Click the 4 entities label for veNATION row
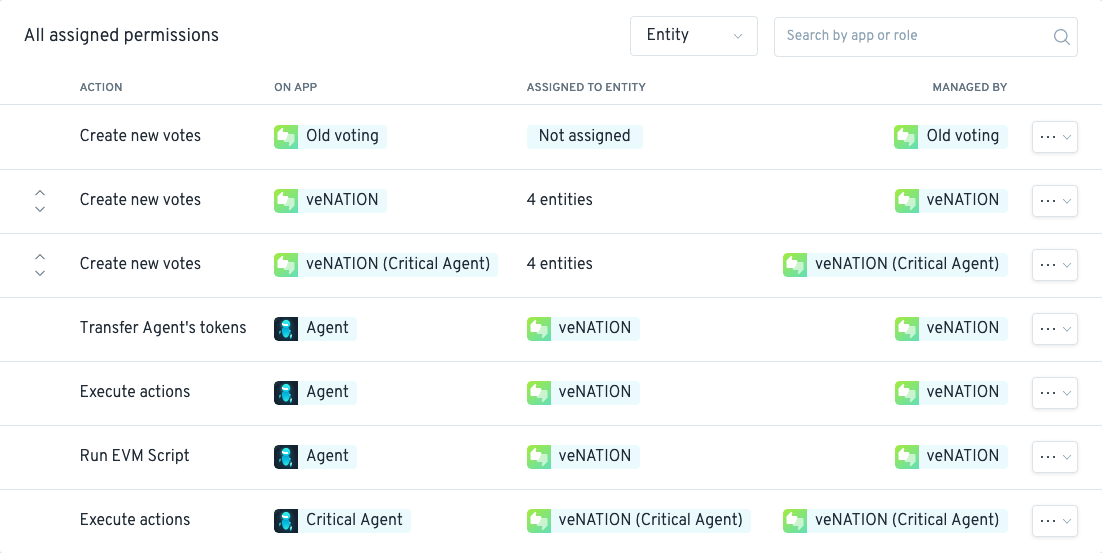This screenshot has height=553, width=1102. coord(559,200)
